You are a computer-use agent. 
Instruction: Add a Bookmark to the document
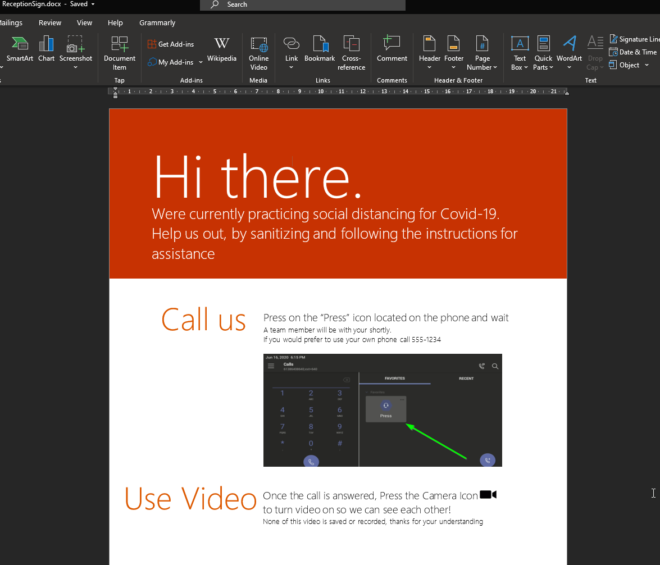point(320,49)
